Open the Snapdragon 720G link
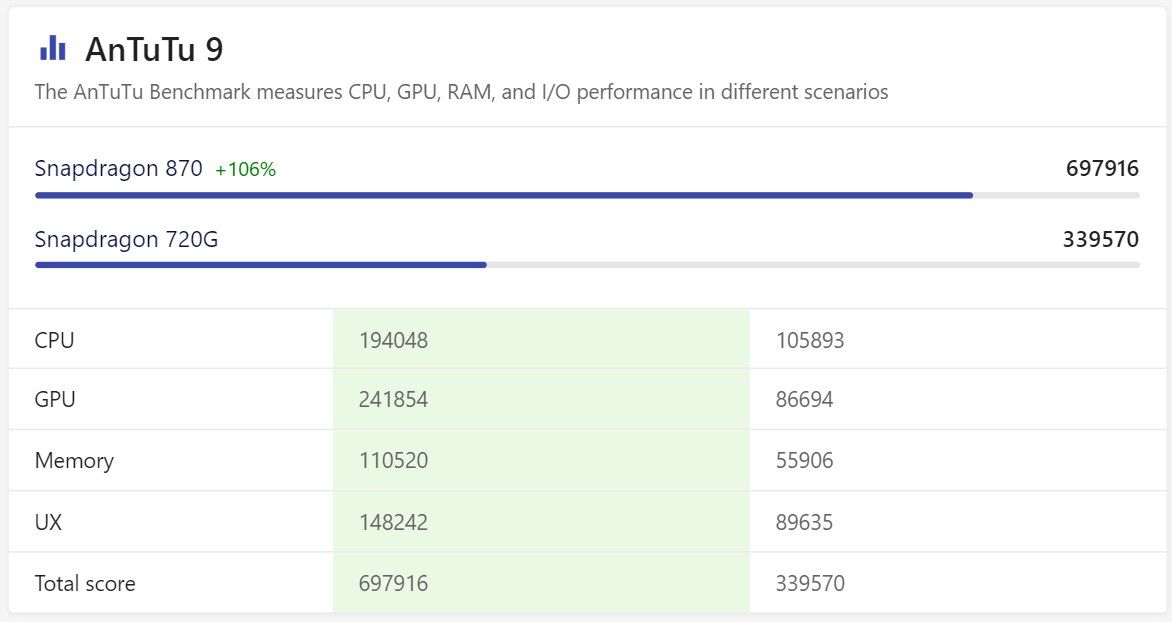The image size is (1172, 622). (126, 239)
